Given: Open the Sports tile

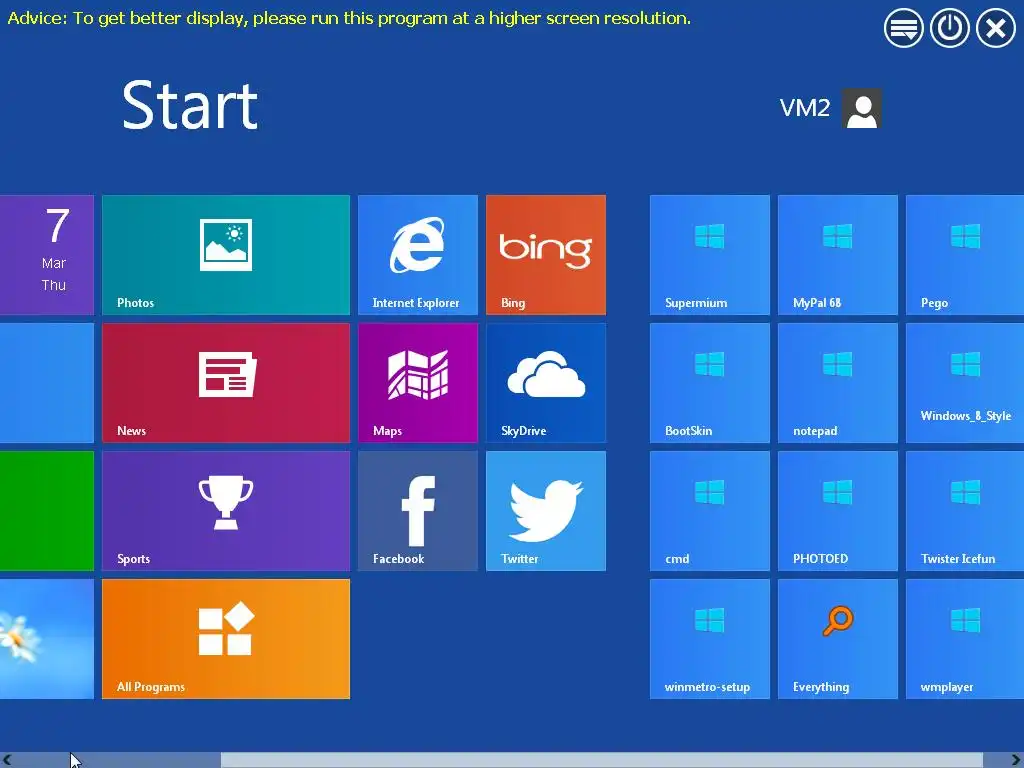Looking at the screenshot, I should 226,511.
